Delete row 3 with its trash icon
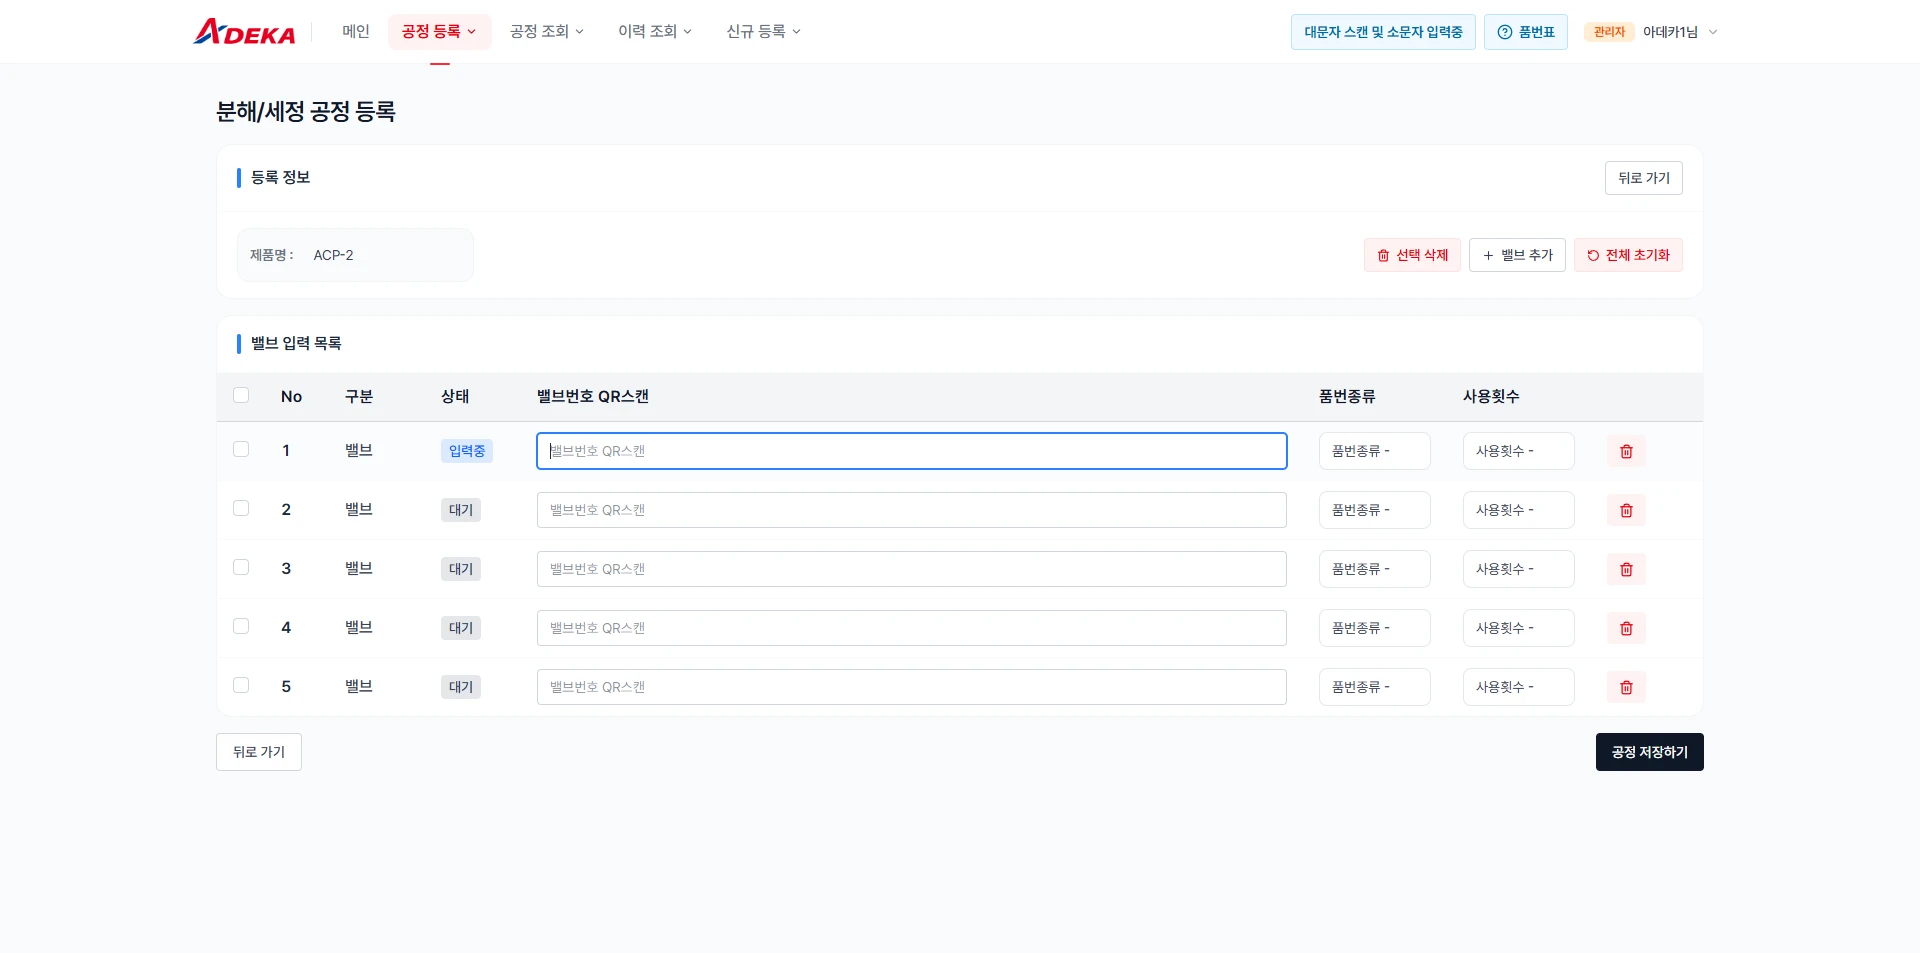Screen dimensions: 1920x953 (x=1626, y=569)
